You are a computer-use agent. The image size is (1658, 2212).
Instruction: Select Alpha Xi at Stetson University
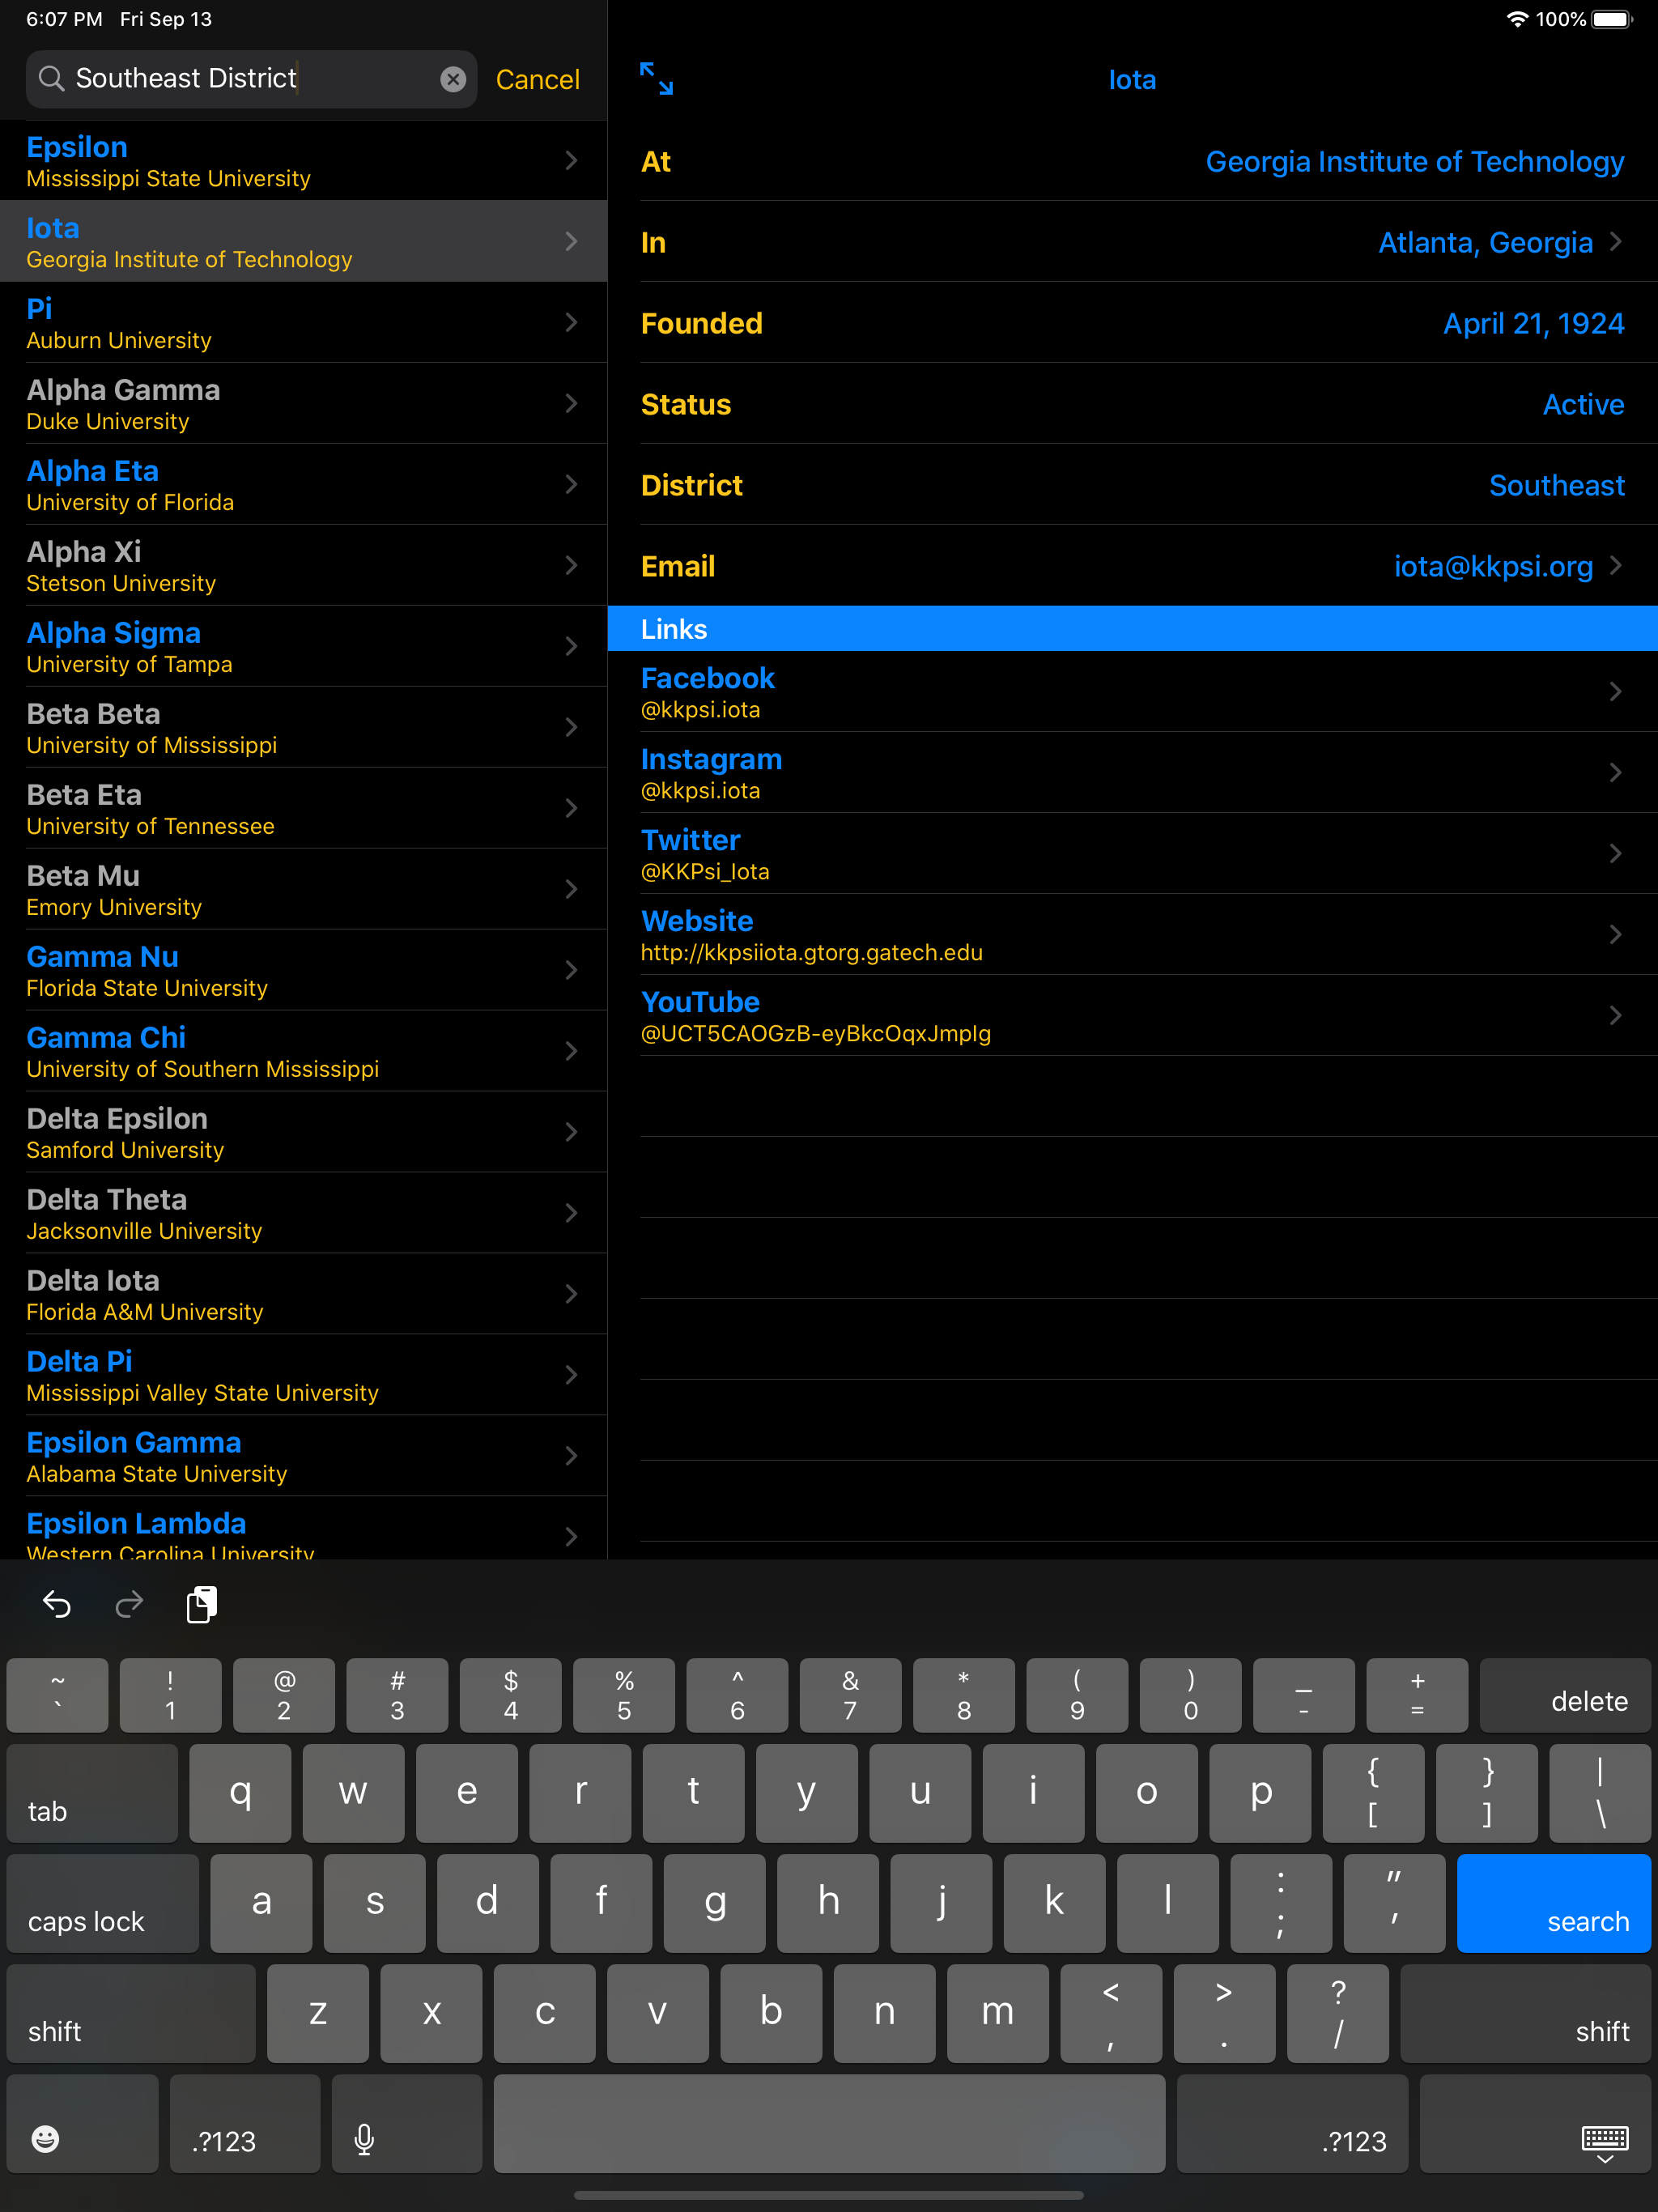303,565
